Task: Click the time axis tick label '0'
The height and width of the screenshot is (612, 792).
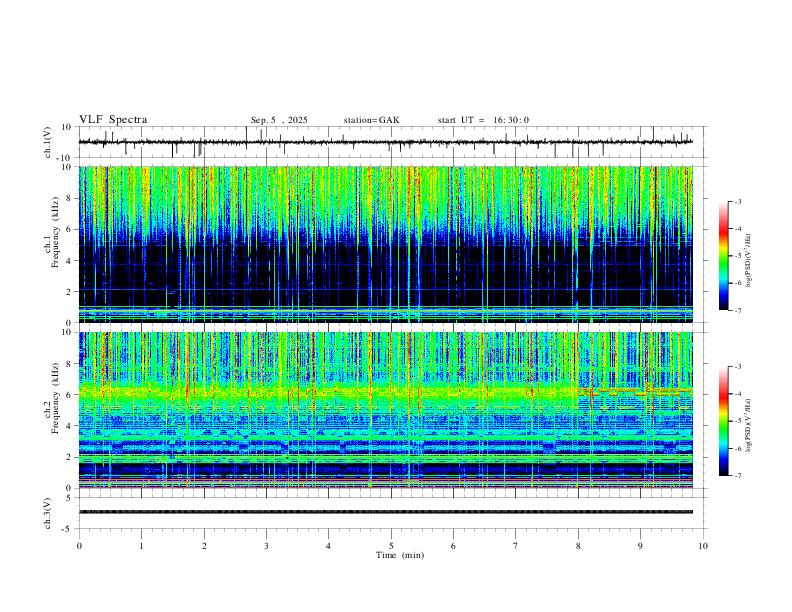Action: click(x=79, y=546)
